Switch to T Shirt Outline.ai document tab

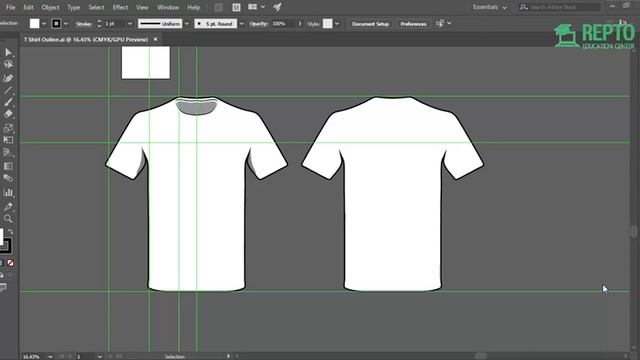tap(86, 39)
